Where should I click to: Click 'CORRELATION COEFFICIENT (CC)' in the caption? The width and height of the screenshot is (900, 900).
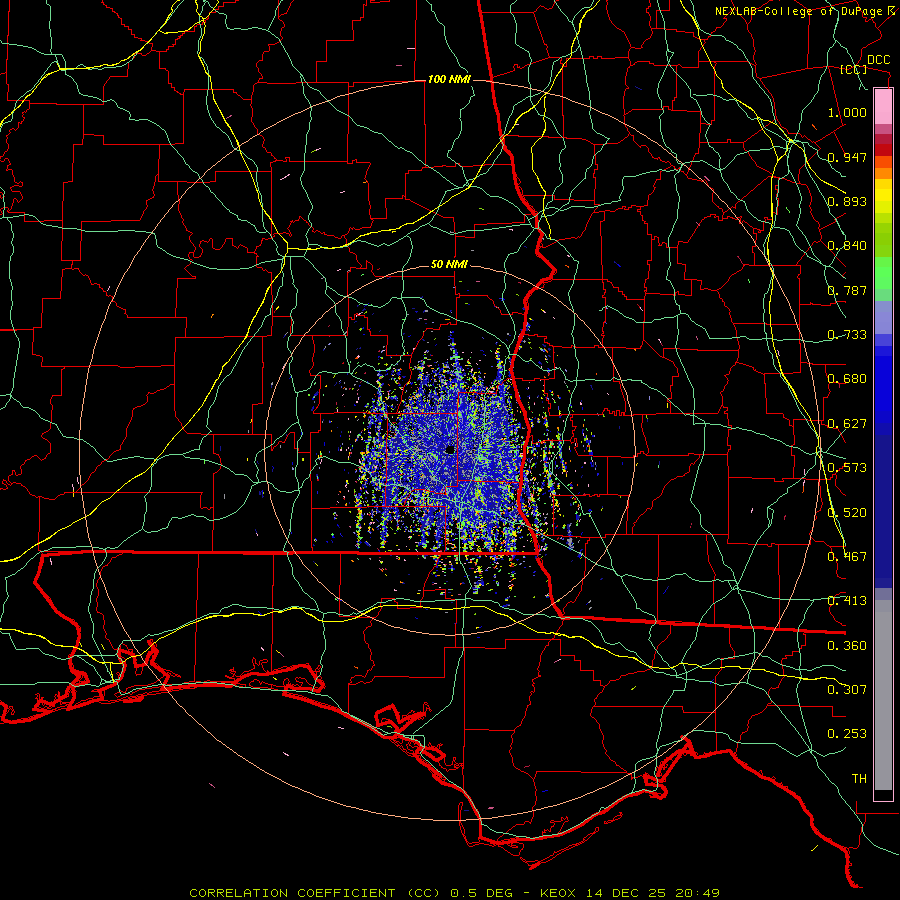pos(315,893)
